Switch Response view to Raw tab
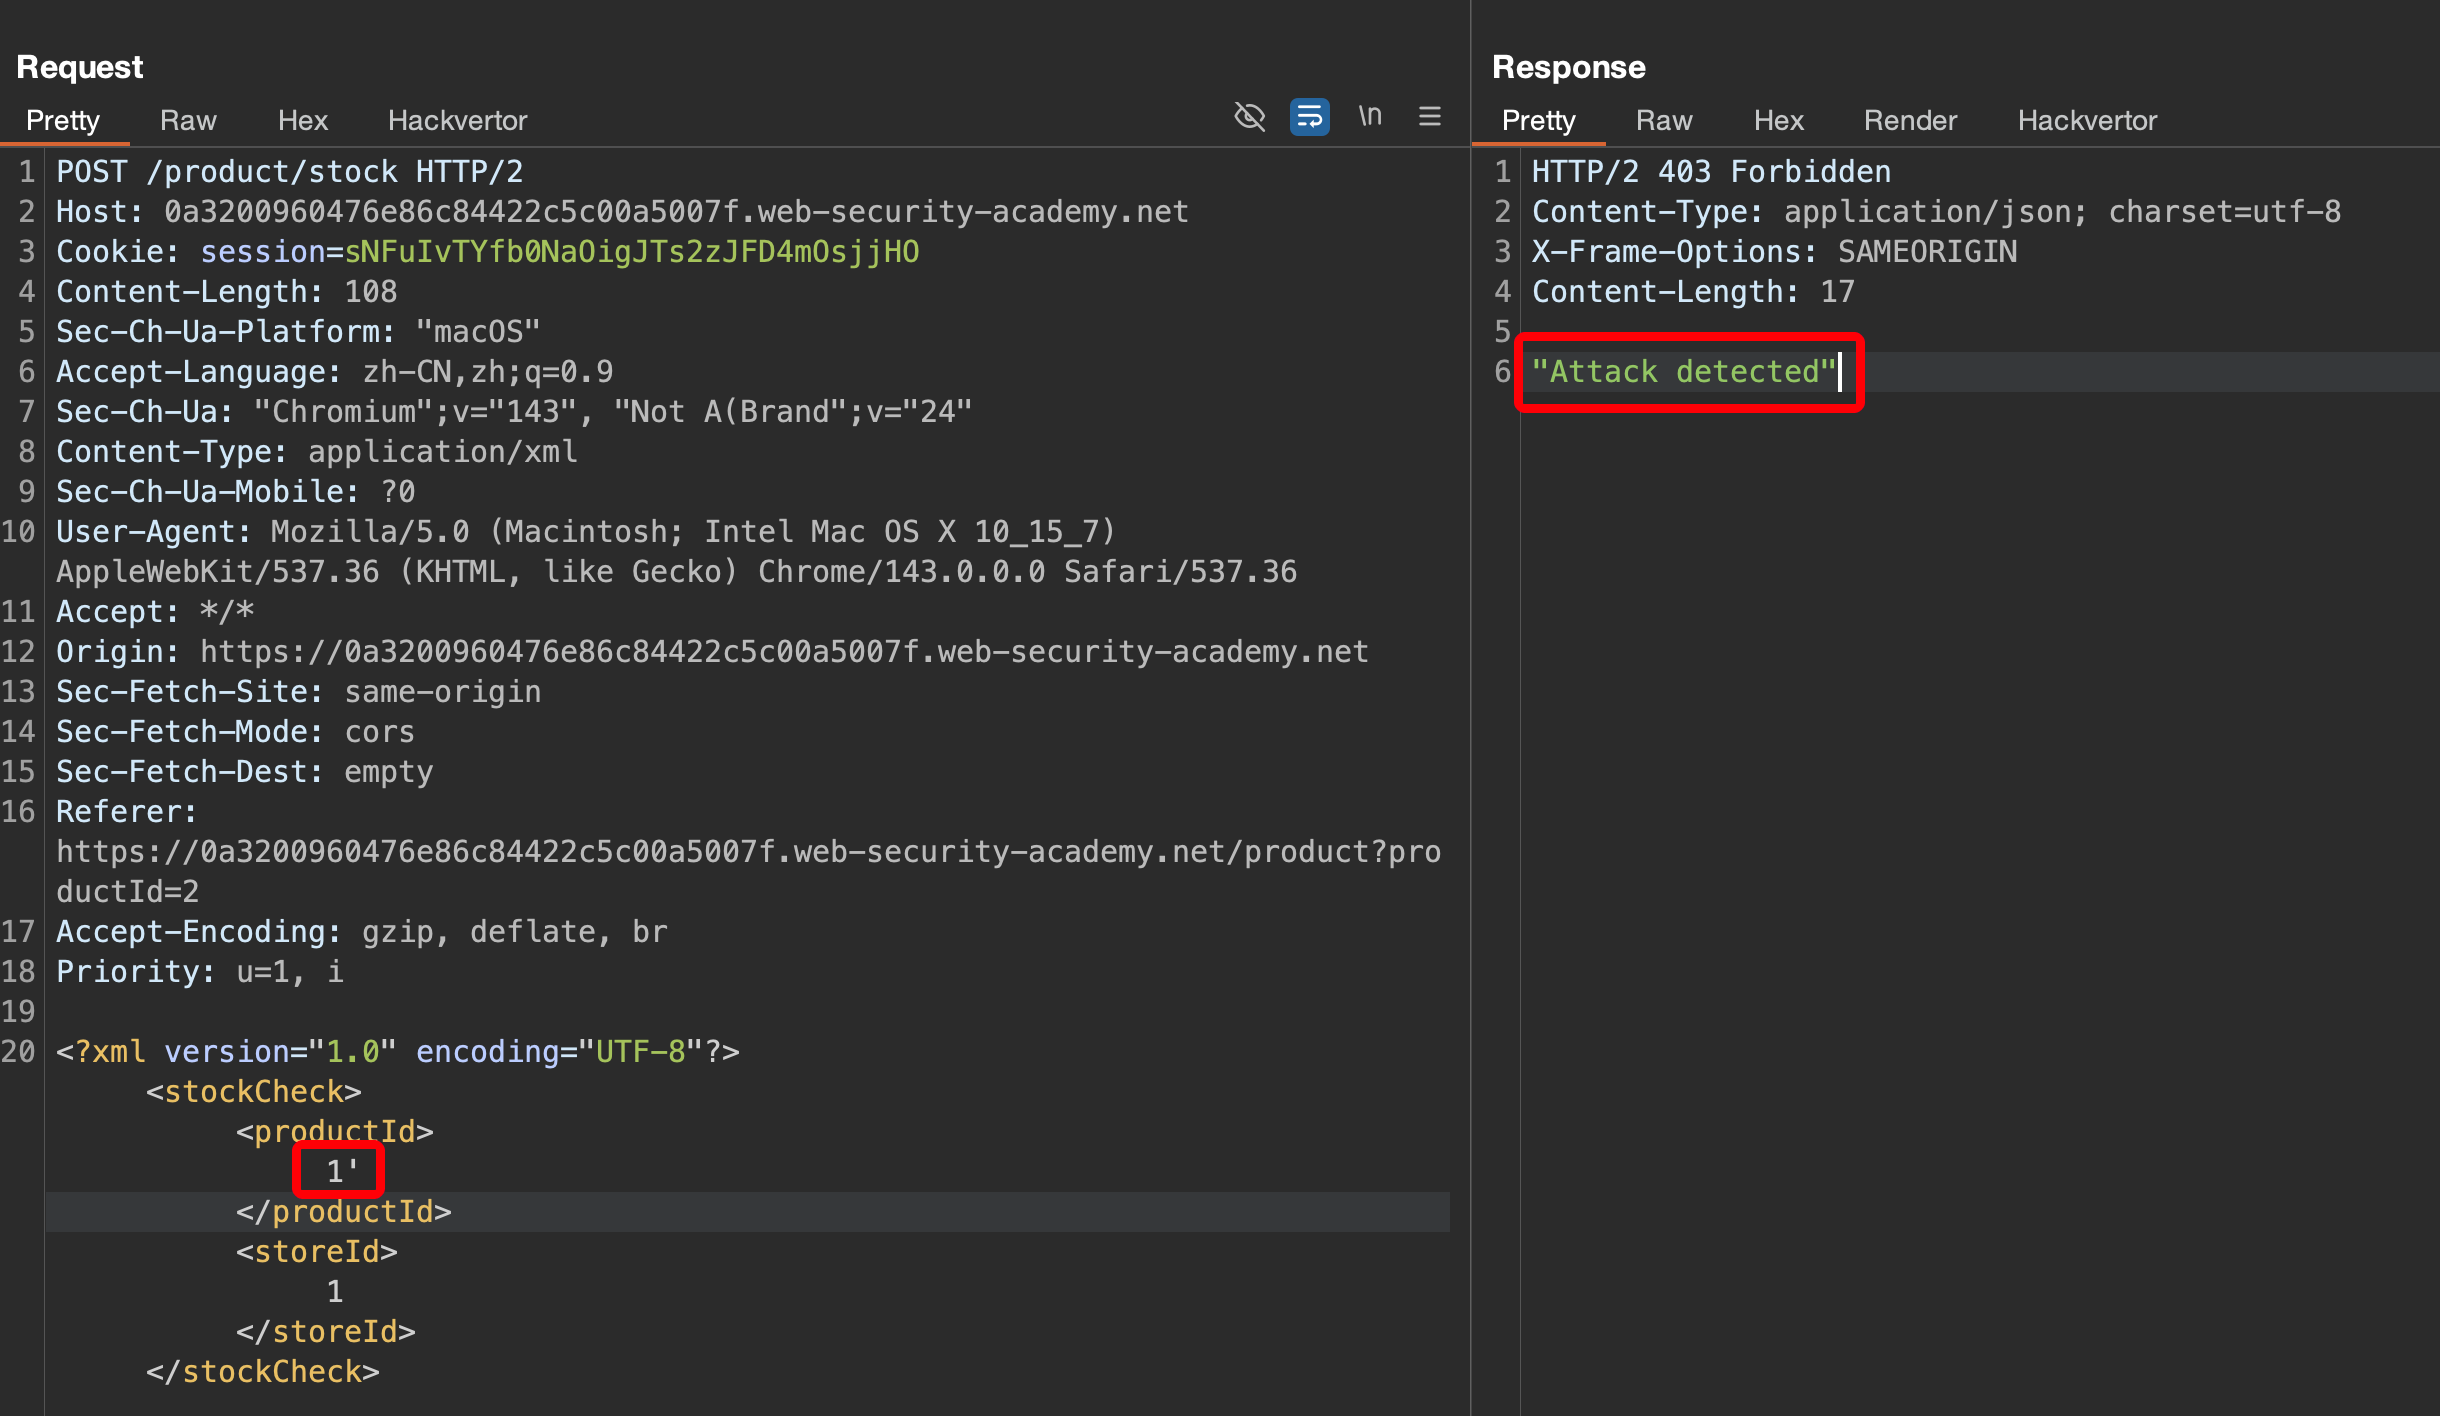The width and height of the screenshot is (2440, 1416). [1664, 121]
